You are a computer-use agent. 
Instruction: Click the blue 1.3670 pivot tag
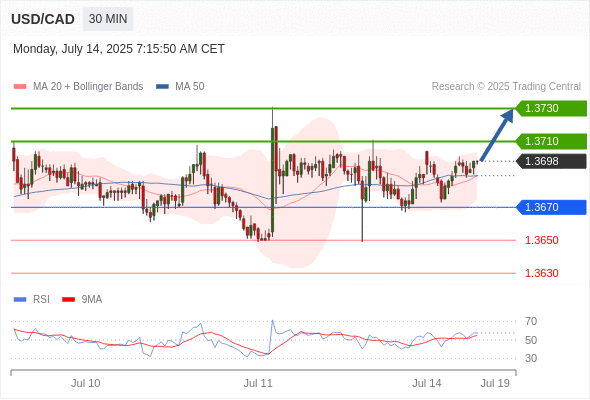(x=551, y=207)
